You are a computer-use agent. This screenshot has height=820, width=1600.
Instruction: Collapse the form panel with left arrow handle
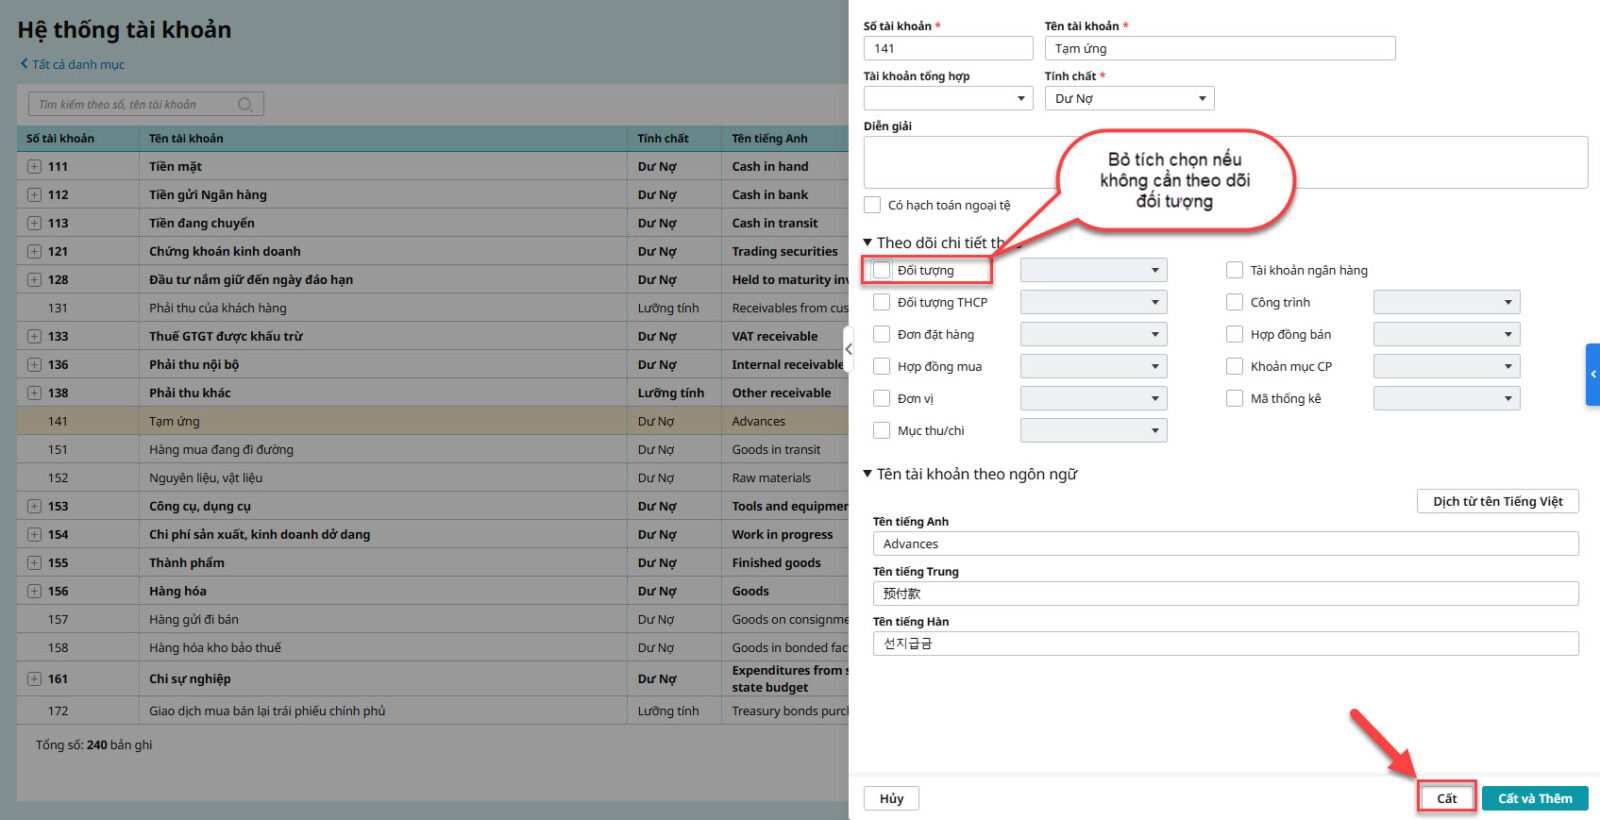[848, 349]
